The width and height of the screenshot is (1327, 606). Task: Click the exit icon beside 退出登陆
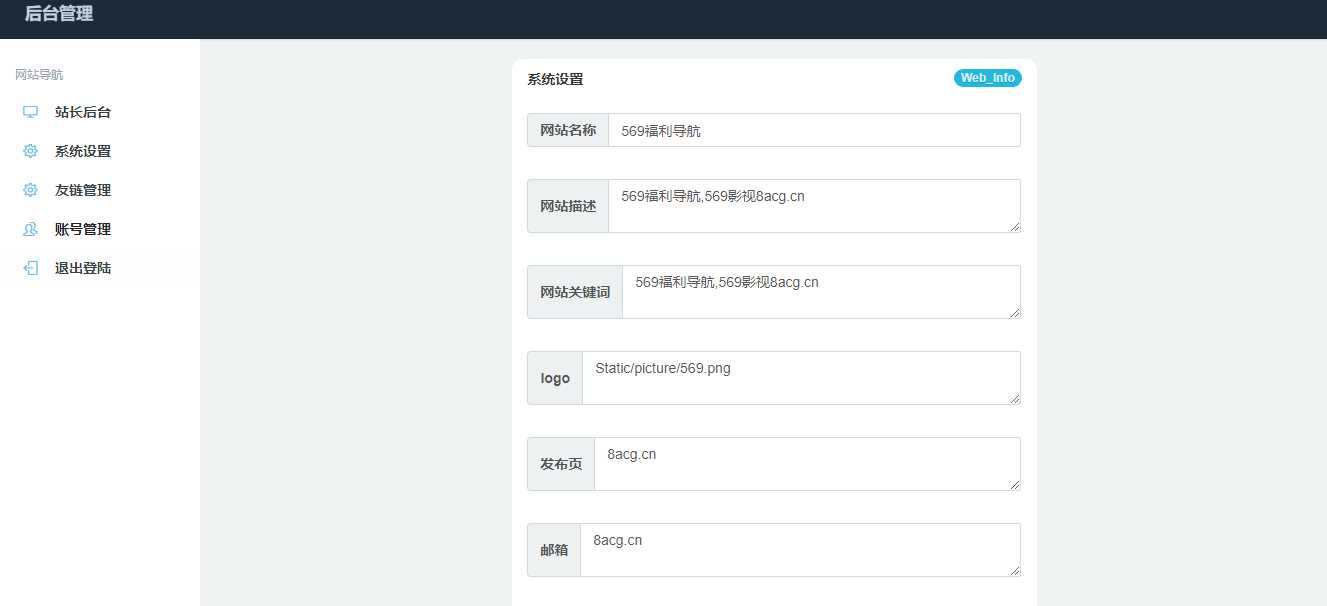click(29, 267)
